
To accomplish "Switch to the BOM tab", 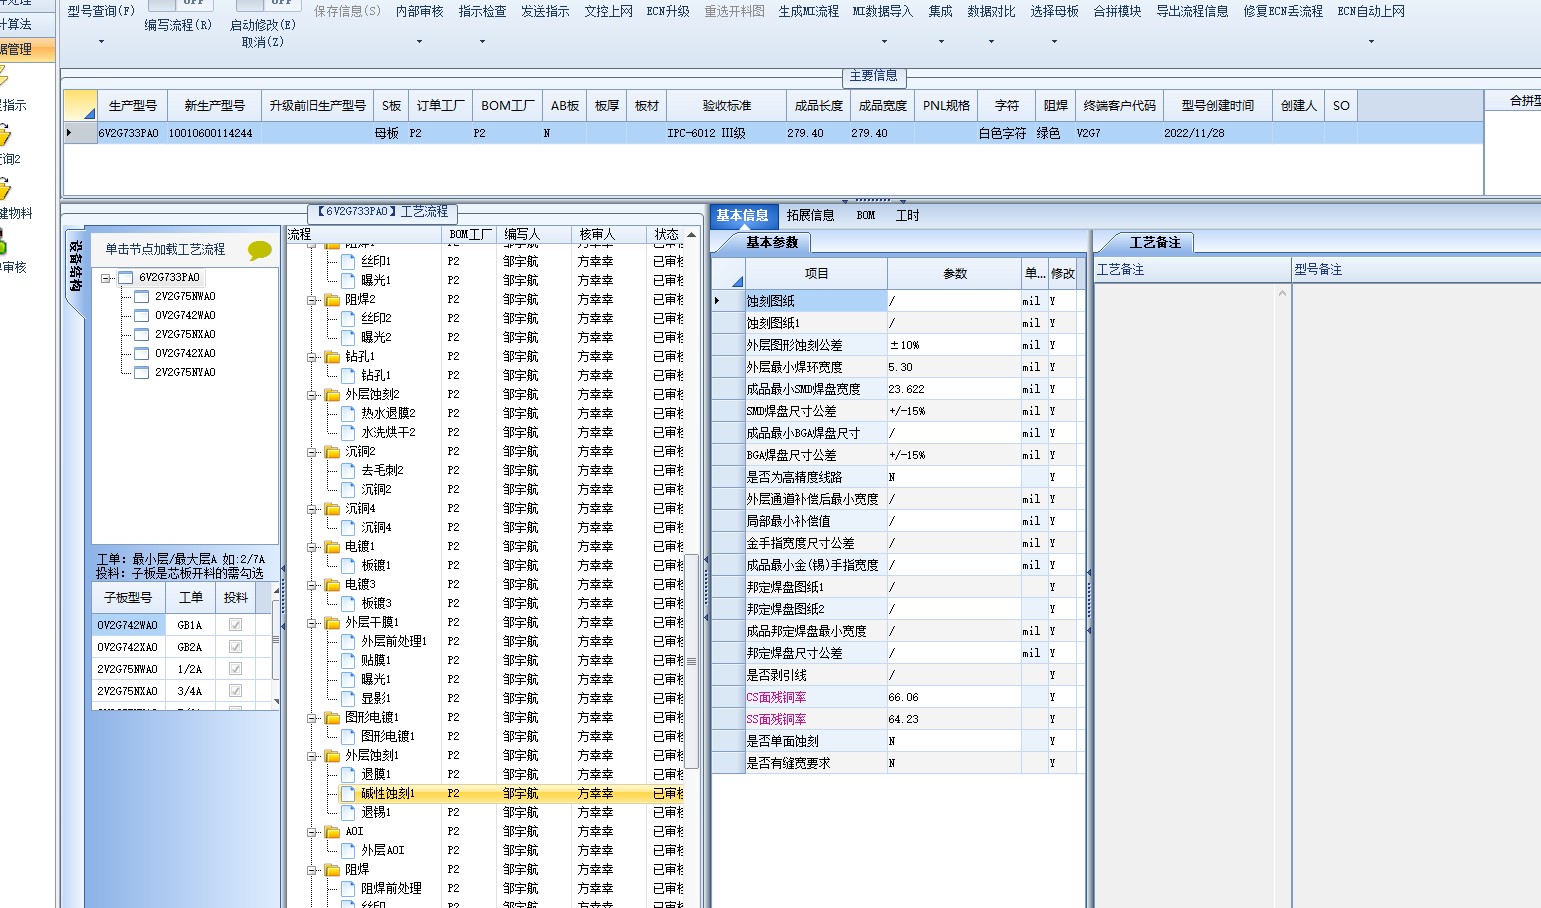I will (866, 215).
